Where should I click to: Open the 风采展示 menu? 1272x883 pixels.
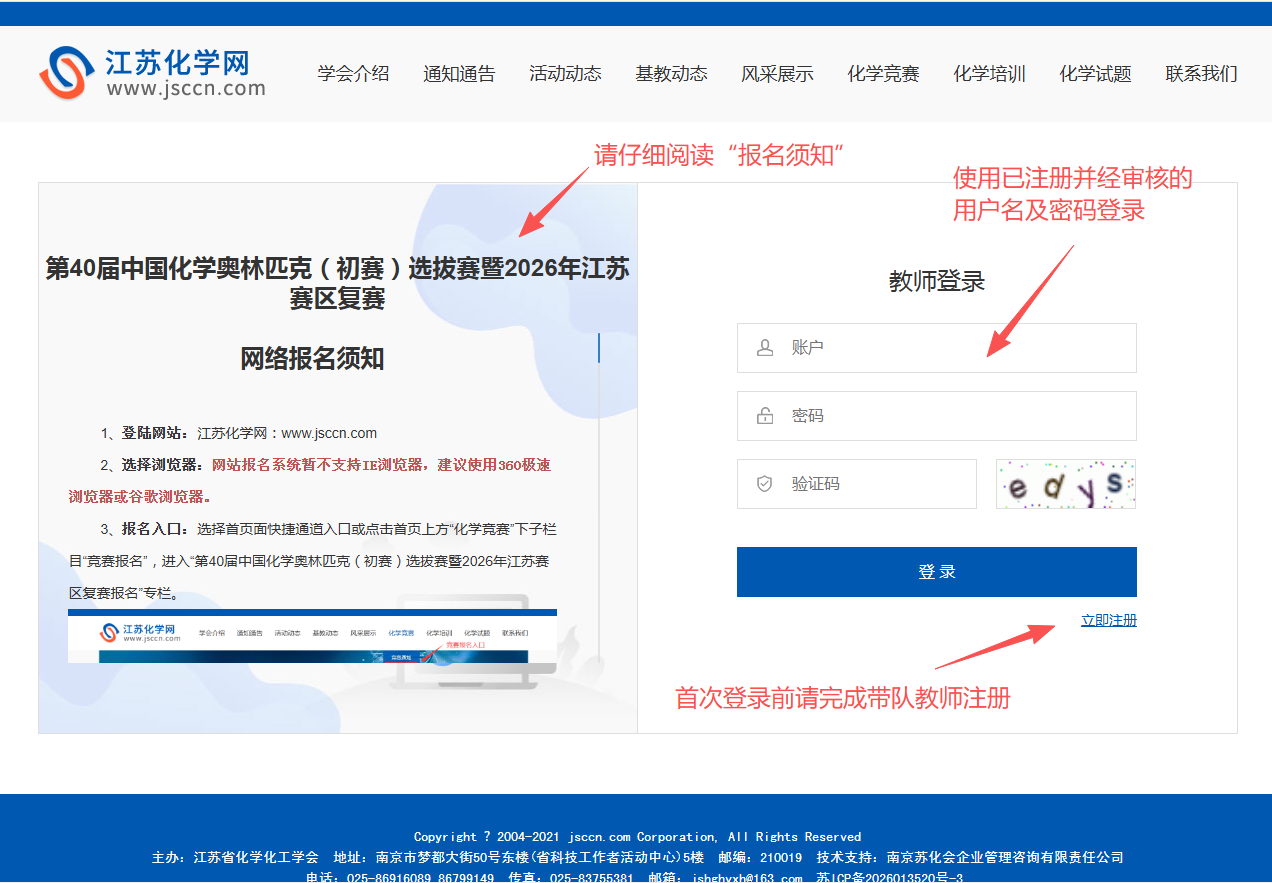777,74
